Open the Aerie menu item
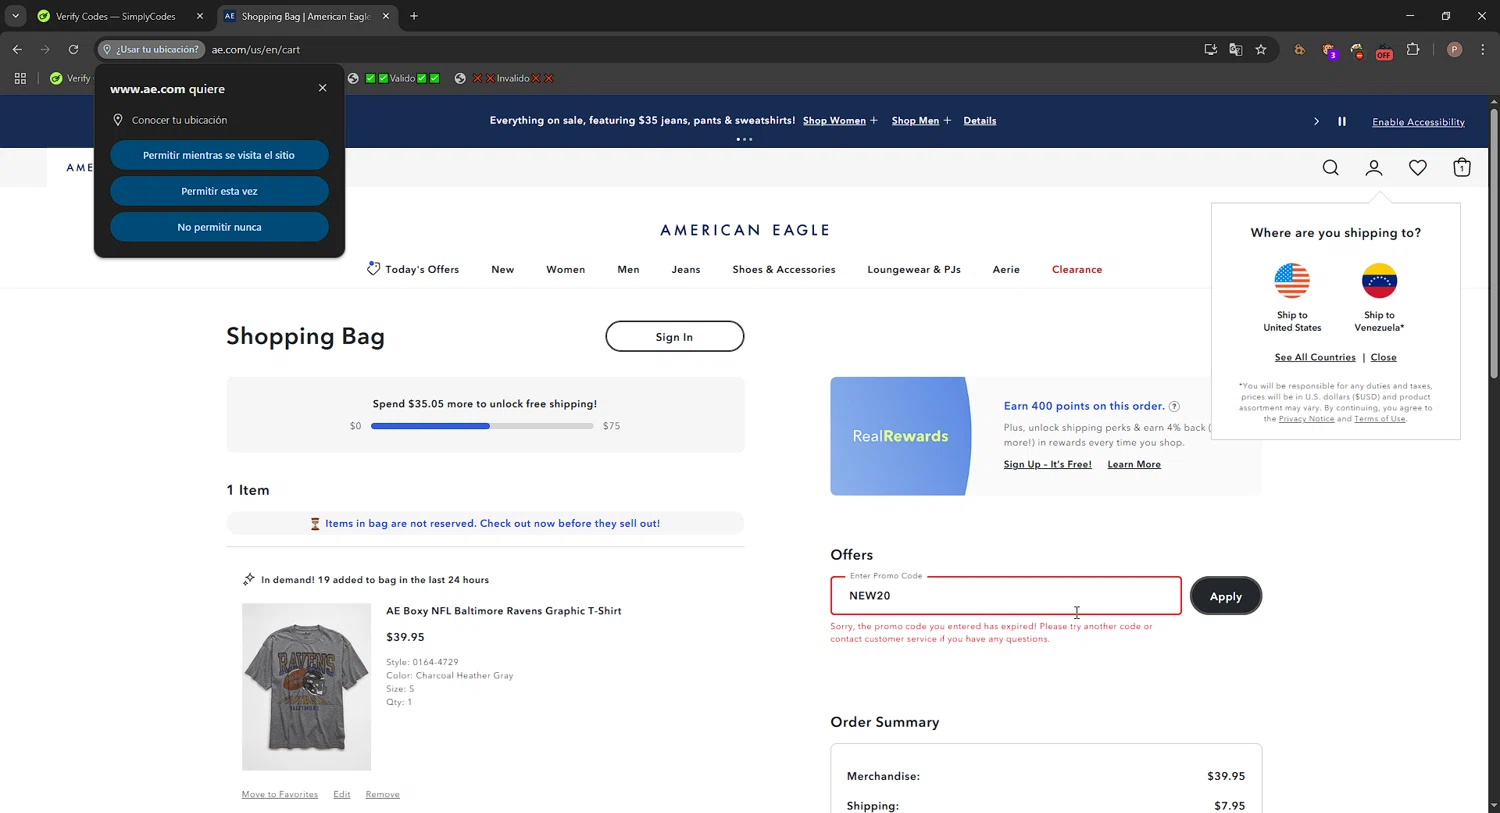The width and height of the screenshot is (1500, 813). pyautogui.click(x=1006, y=269)
